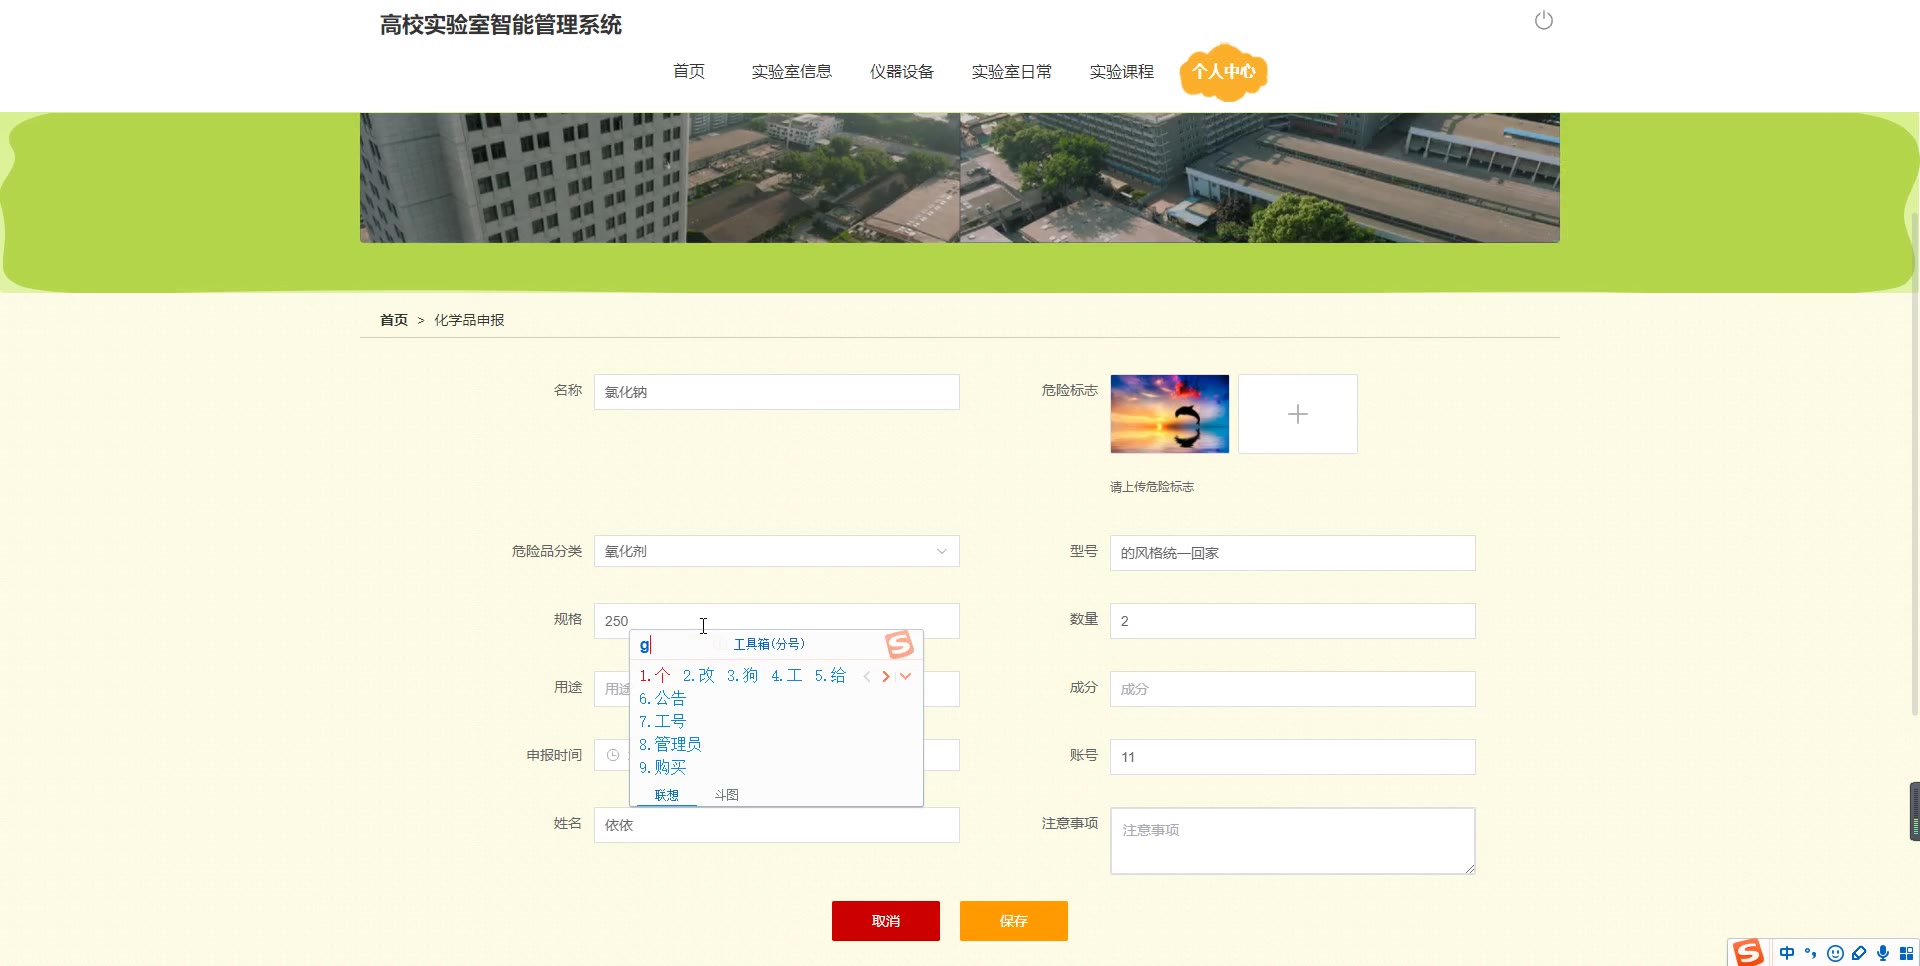Switch to the 斗图 tab

coord(726,795)
